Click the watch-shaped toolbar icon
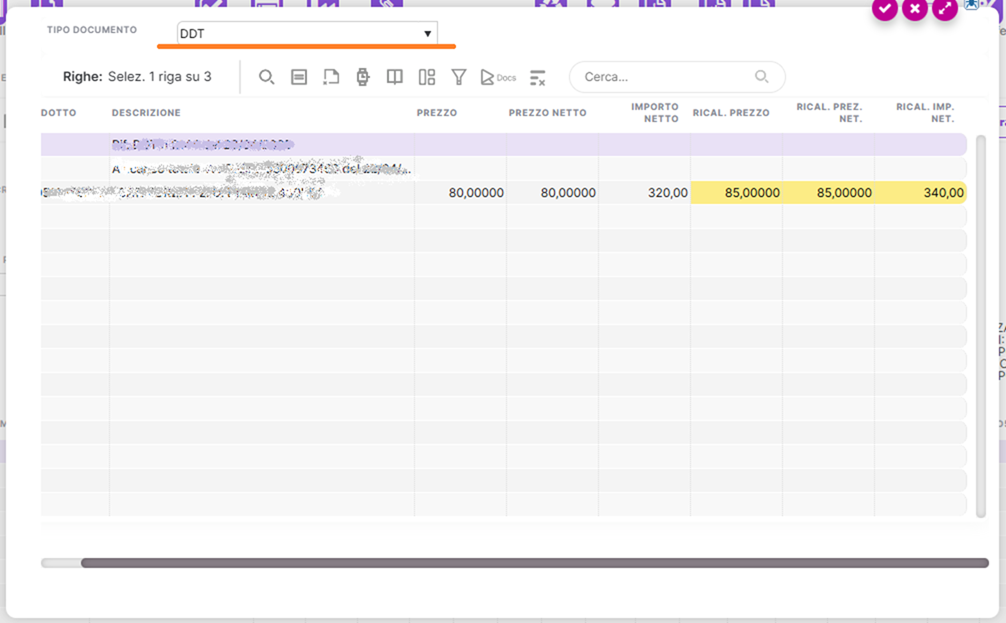The width and height of the screenshot is (1006, 623). (363, 77)
